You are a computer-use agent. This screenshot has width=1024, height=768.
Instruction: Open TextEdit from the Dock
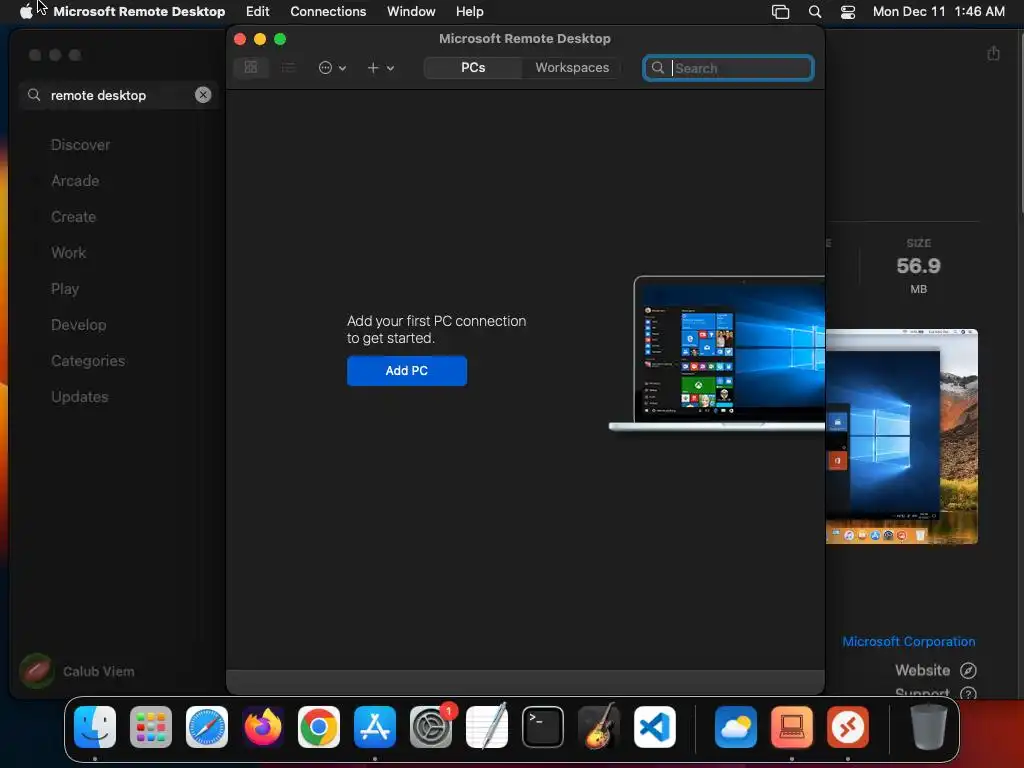[487, 727]
